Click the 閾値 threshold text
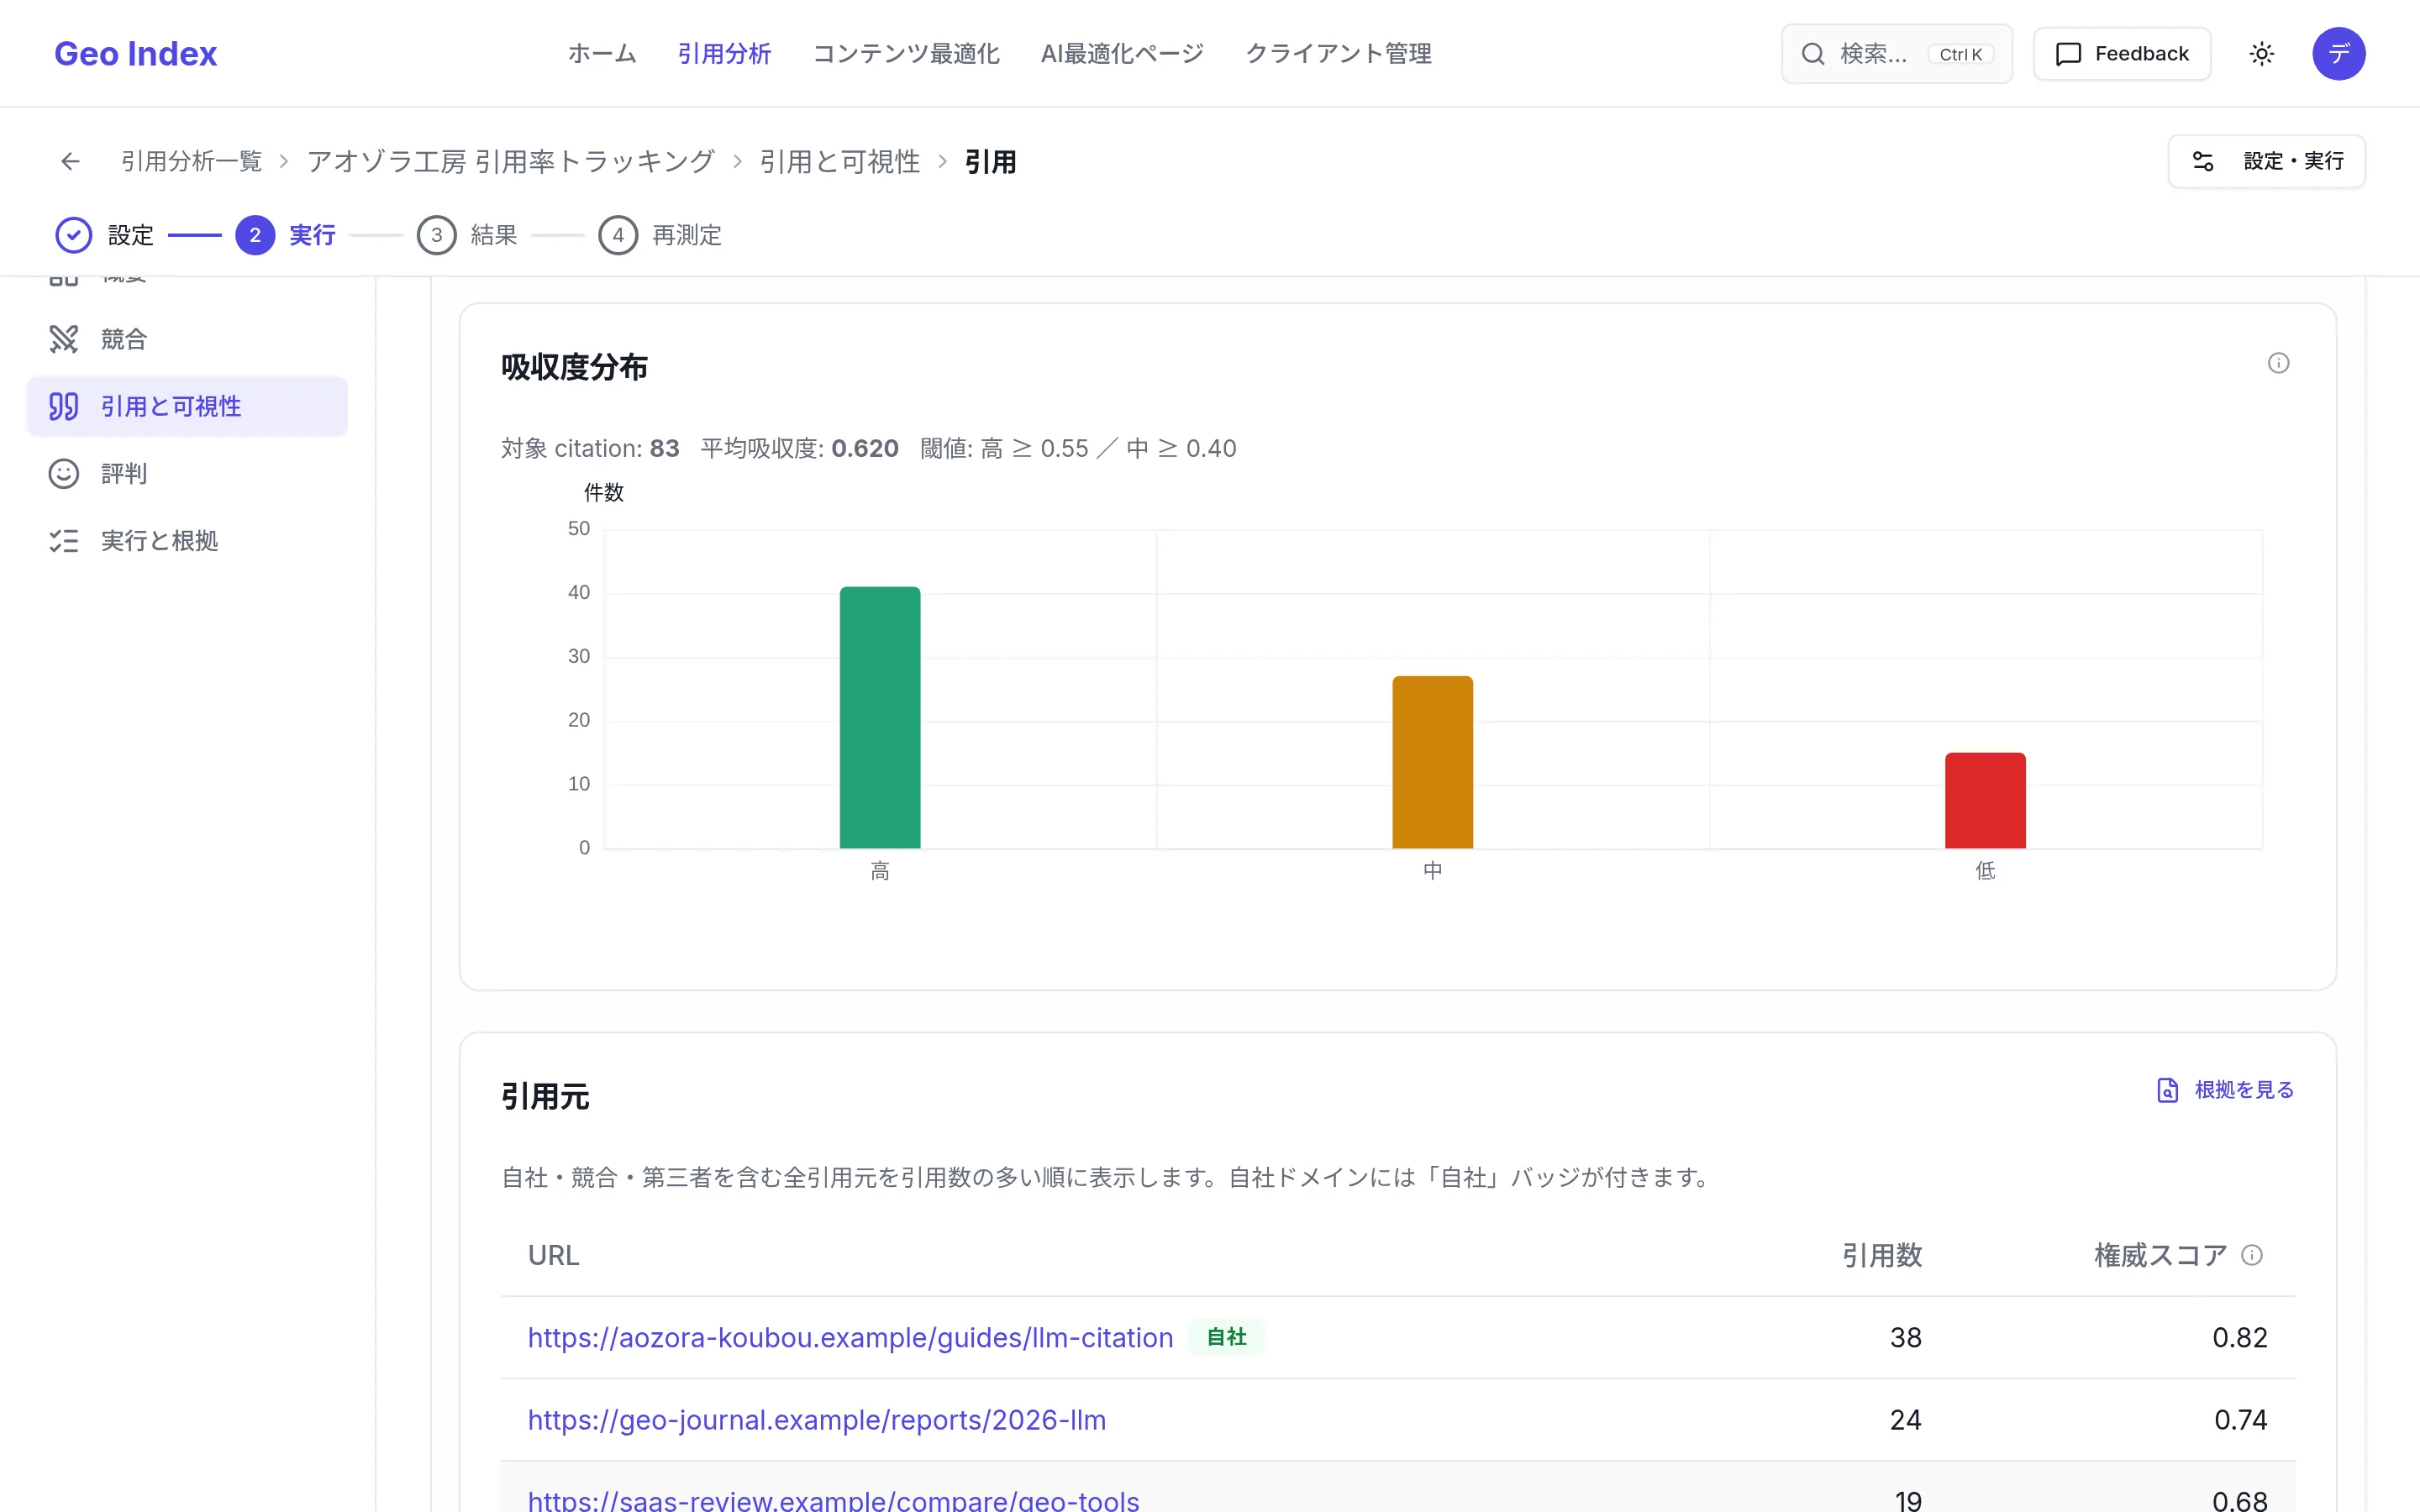Image resolution: width=2420 pixels, height=1512 pixels. [1078, 448]
